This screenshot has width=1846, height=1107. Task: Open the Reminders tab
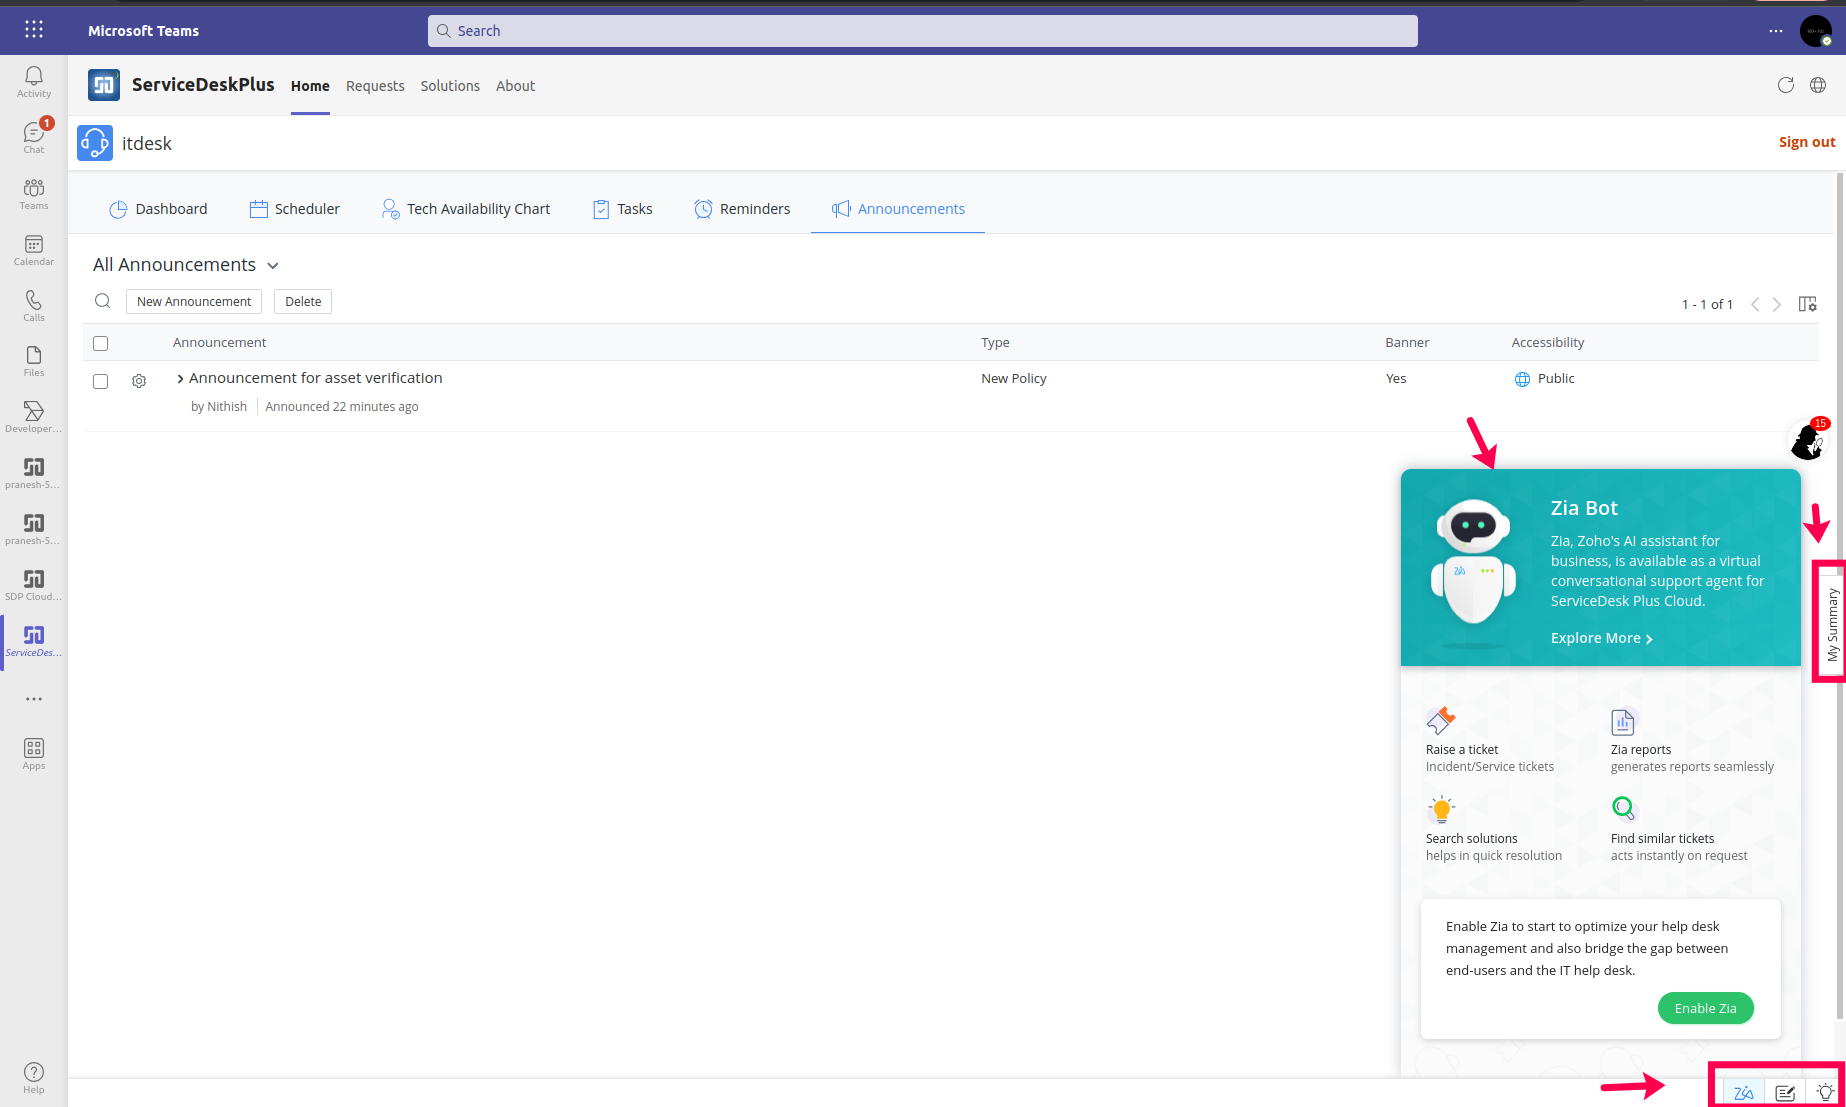tap(742, 209)
